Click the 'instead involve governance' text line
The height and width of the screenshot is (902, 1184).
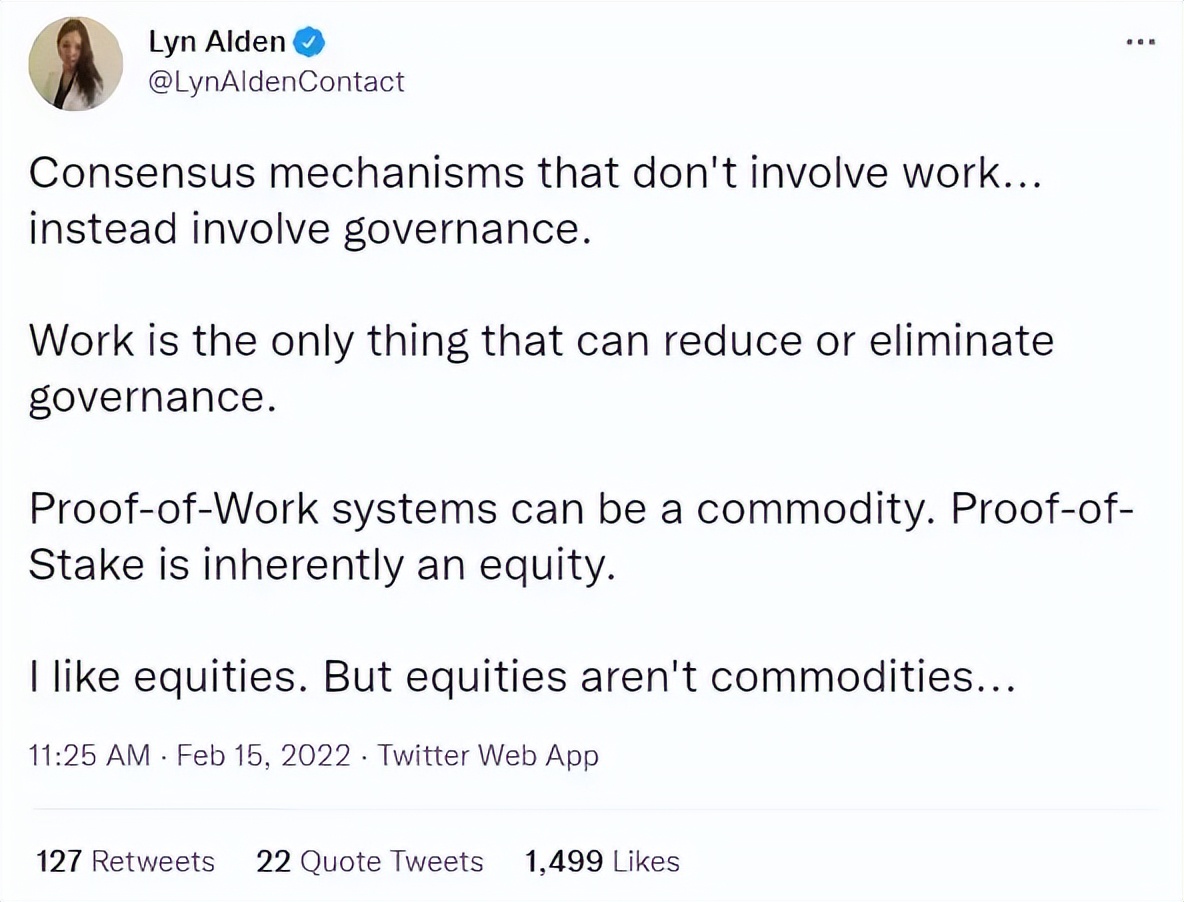click(x=310, y=229)
